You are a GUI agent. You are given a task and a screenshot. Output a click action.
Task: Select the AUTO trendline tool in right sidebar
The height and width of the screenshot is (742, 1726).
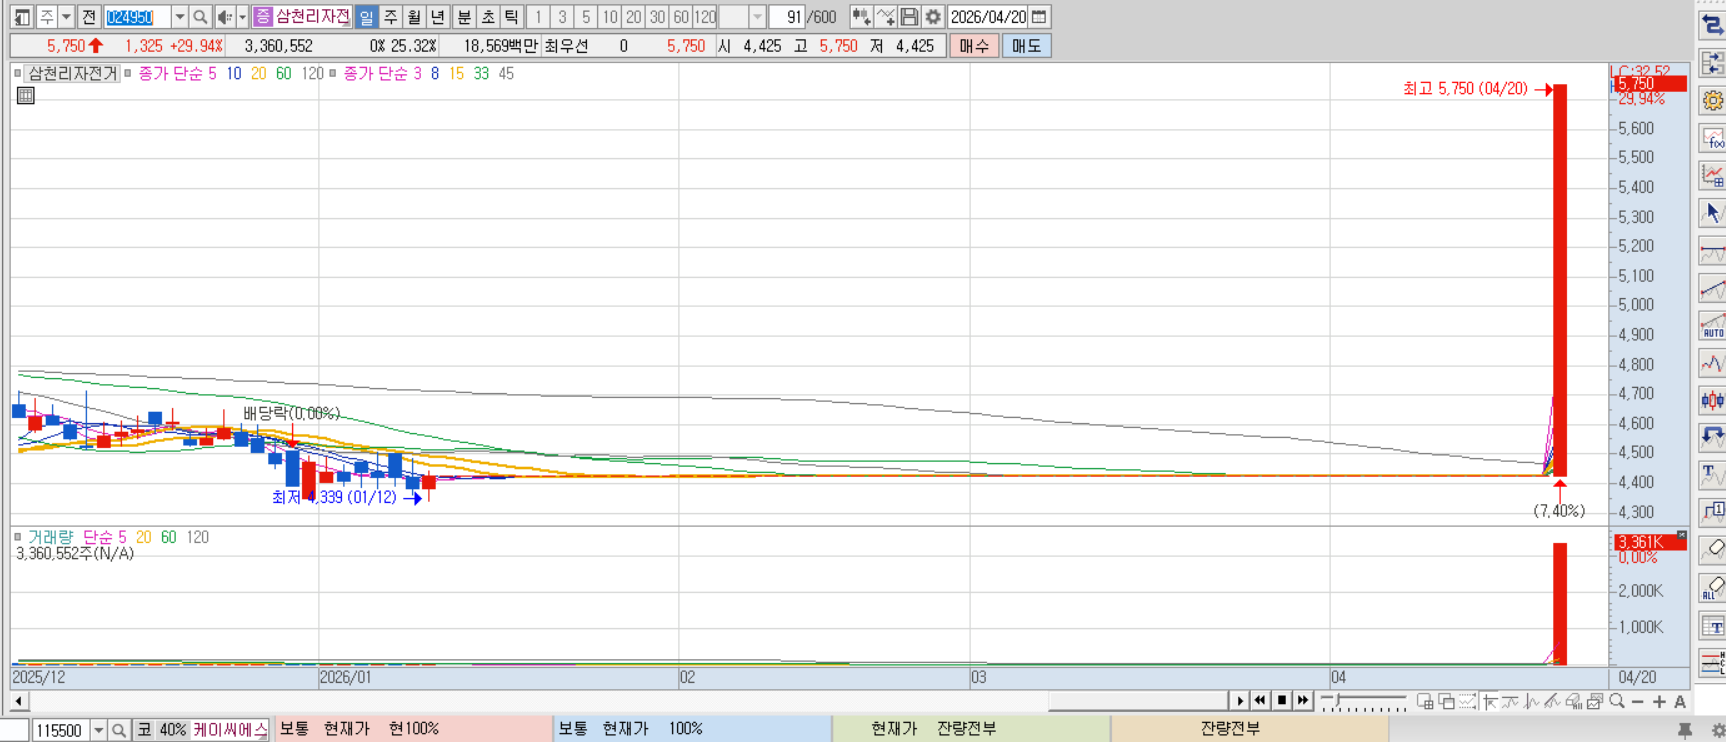pyautogui.click(x=1712, y=326)
